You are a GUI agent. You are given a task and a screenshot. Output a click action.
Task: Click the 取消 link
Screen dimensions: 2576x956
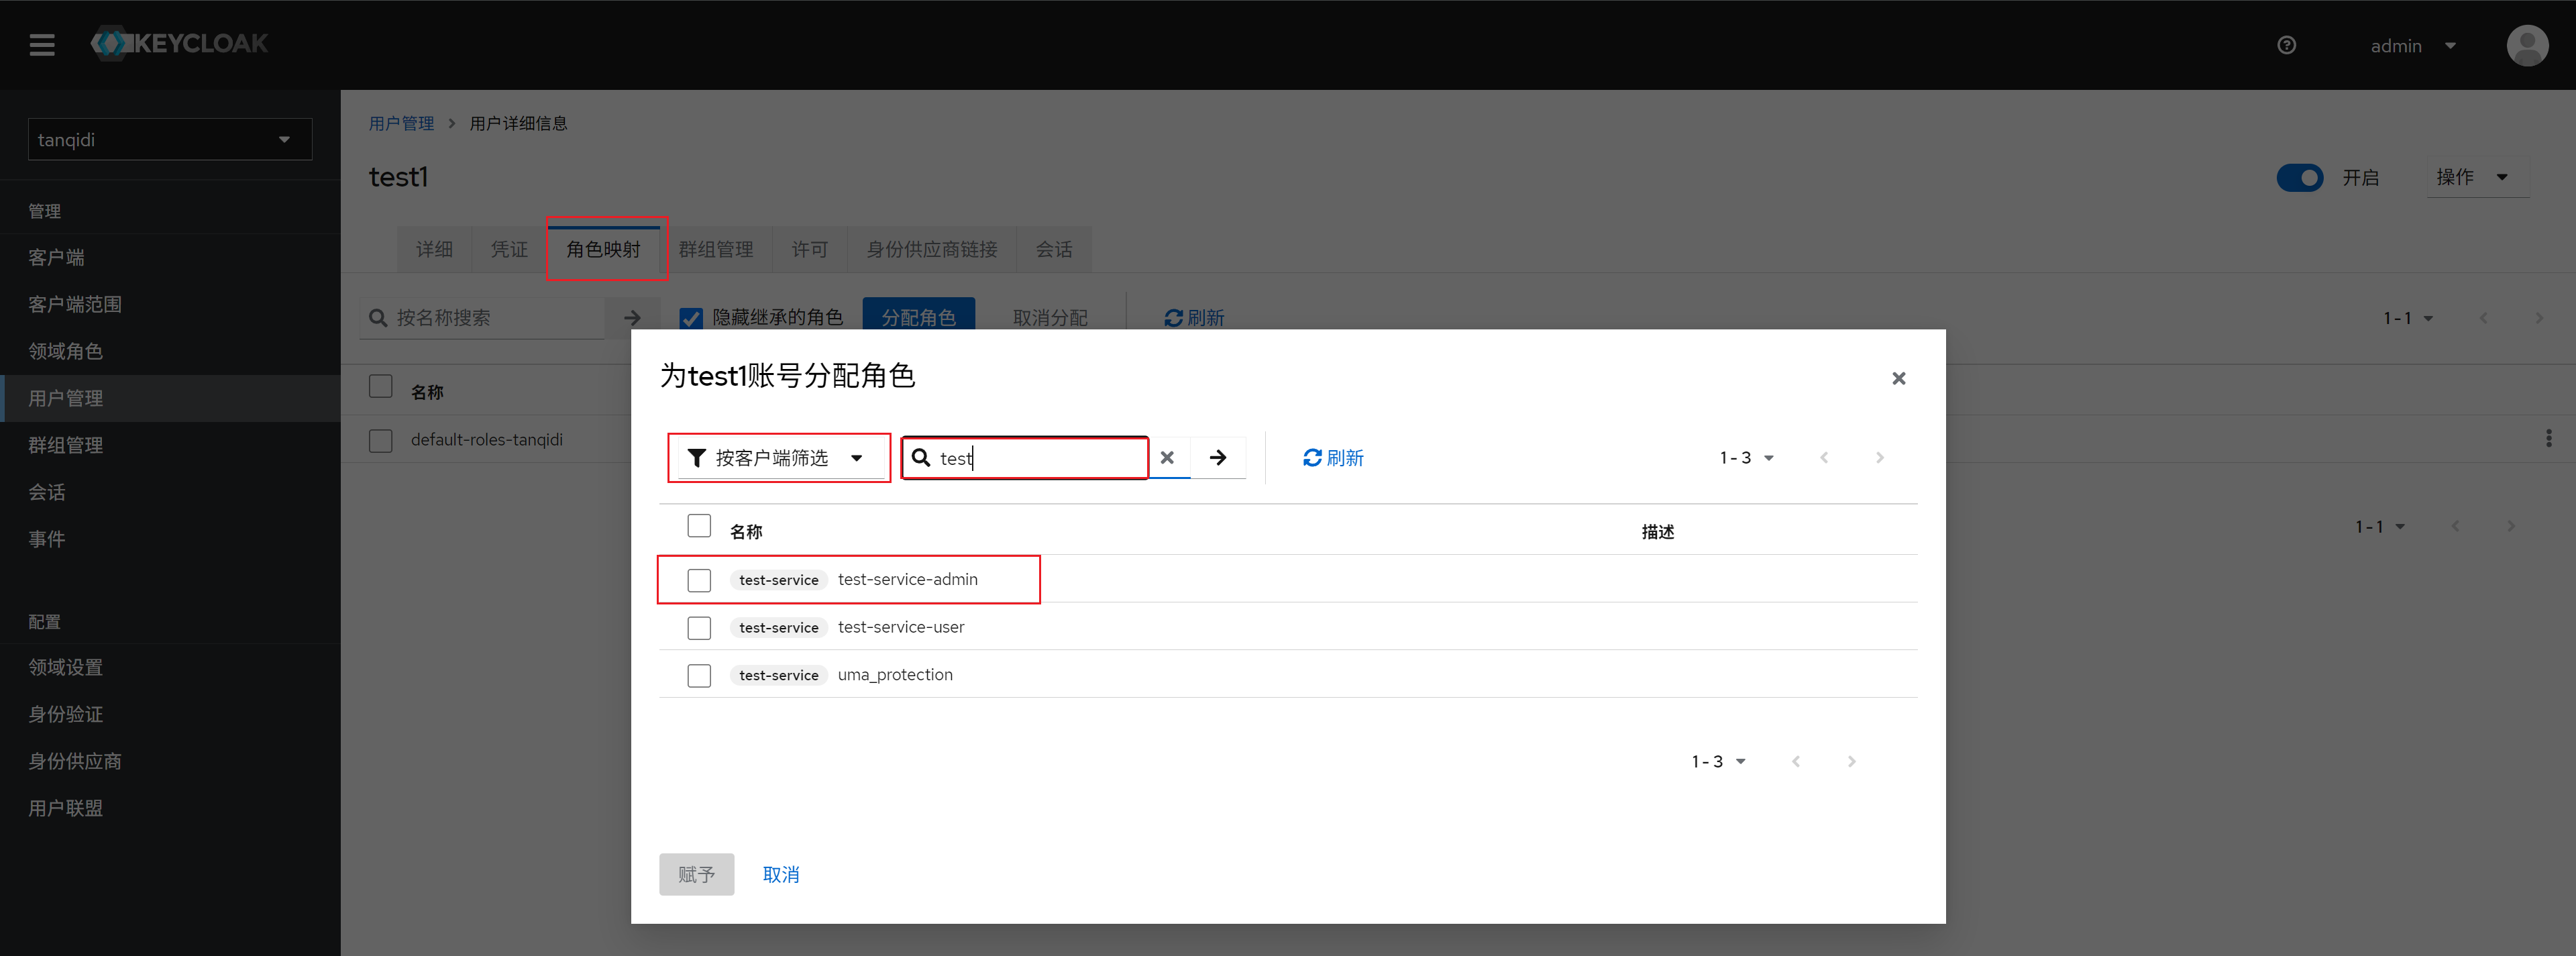pos(780,875)
